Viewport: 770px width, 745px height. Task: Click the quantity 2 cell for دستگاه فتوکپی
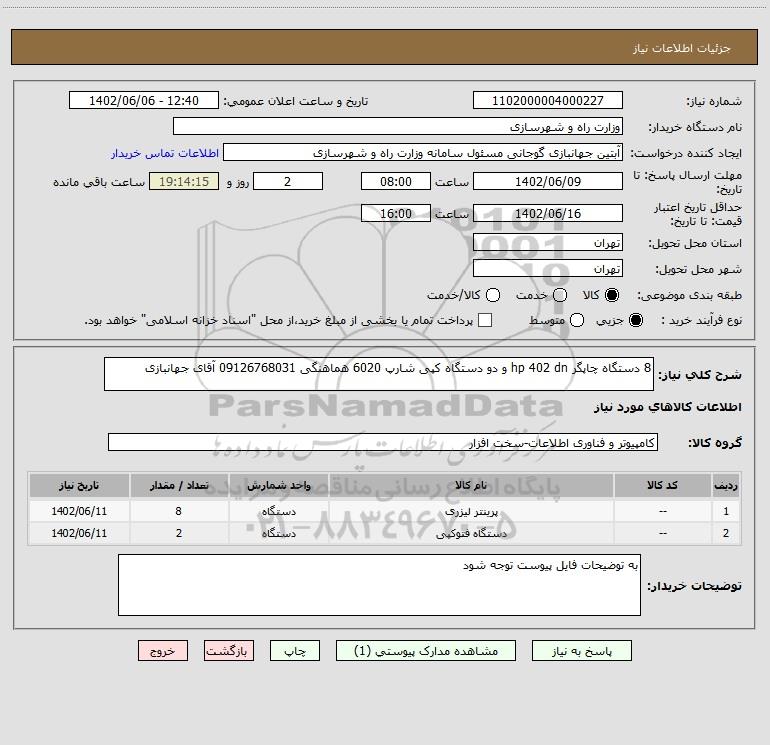(179, 533)
